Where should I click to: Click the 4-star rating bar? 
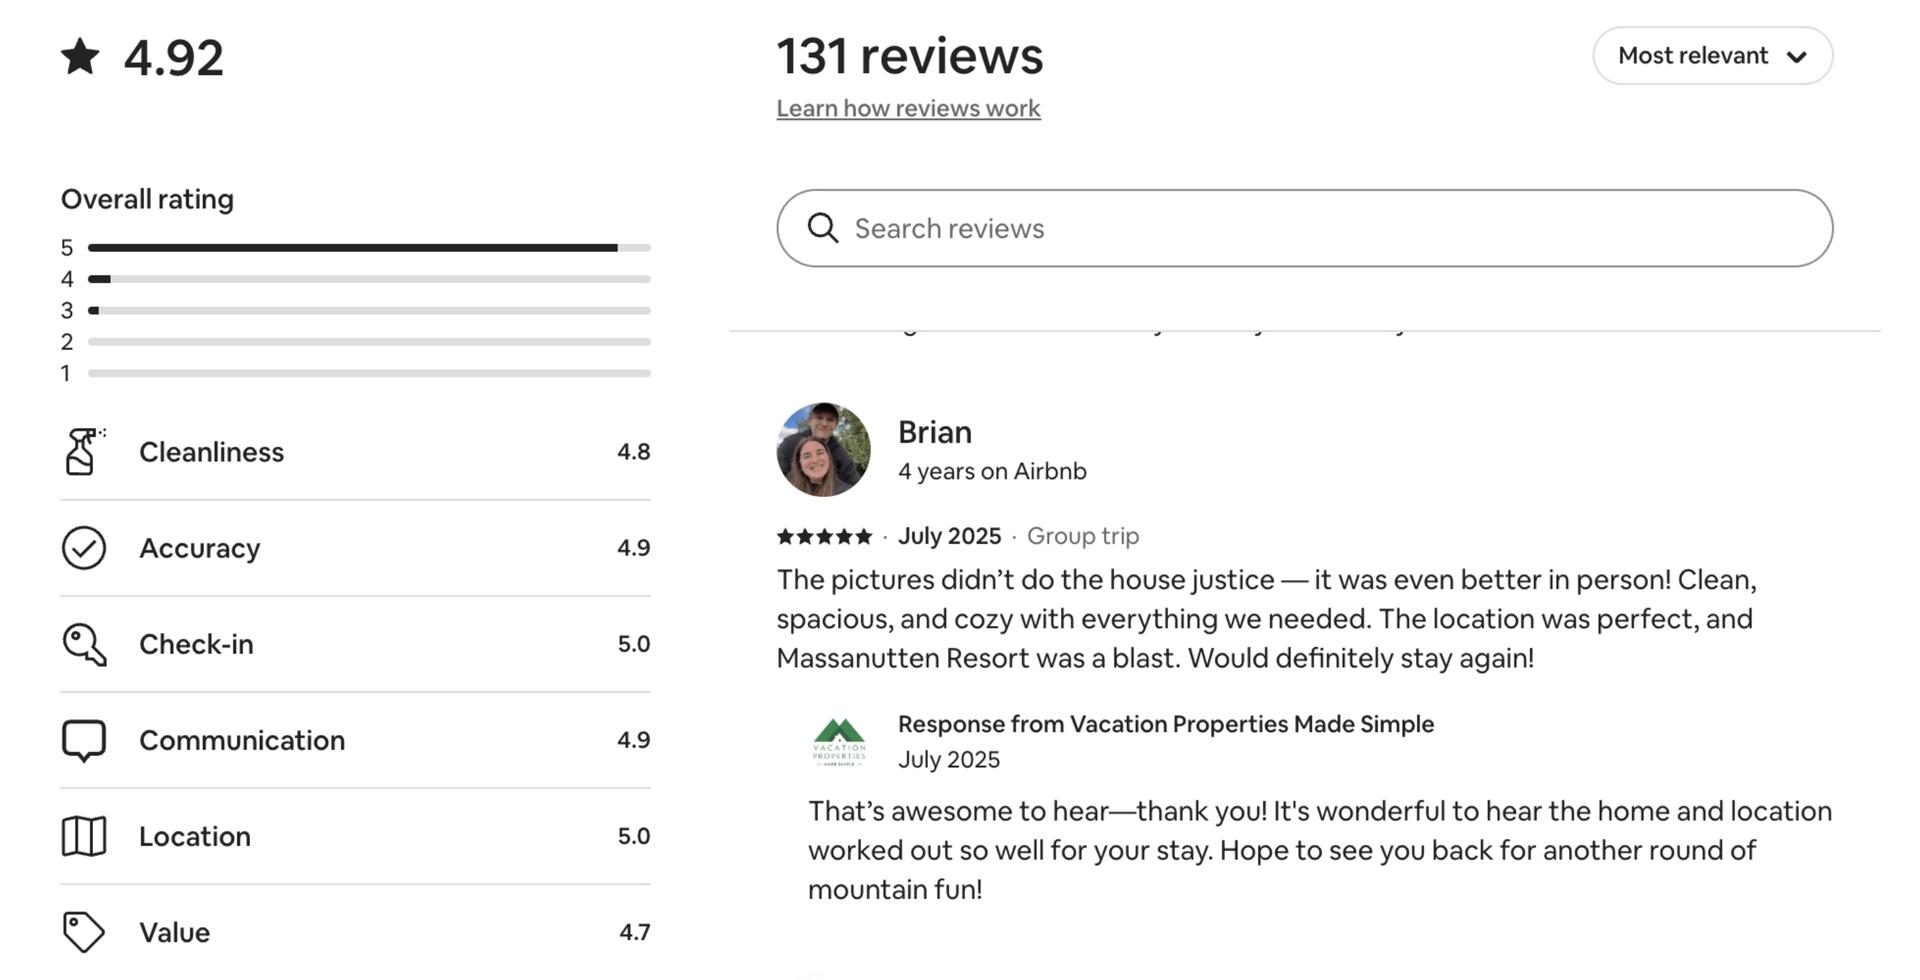pyautogui.click(x=369, y=279)
